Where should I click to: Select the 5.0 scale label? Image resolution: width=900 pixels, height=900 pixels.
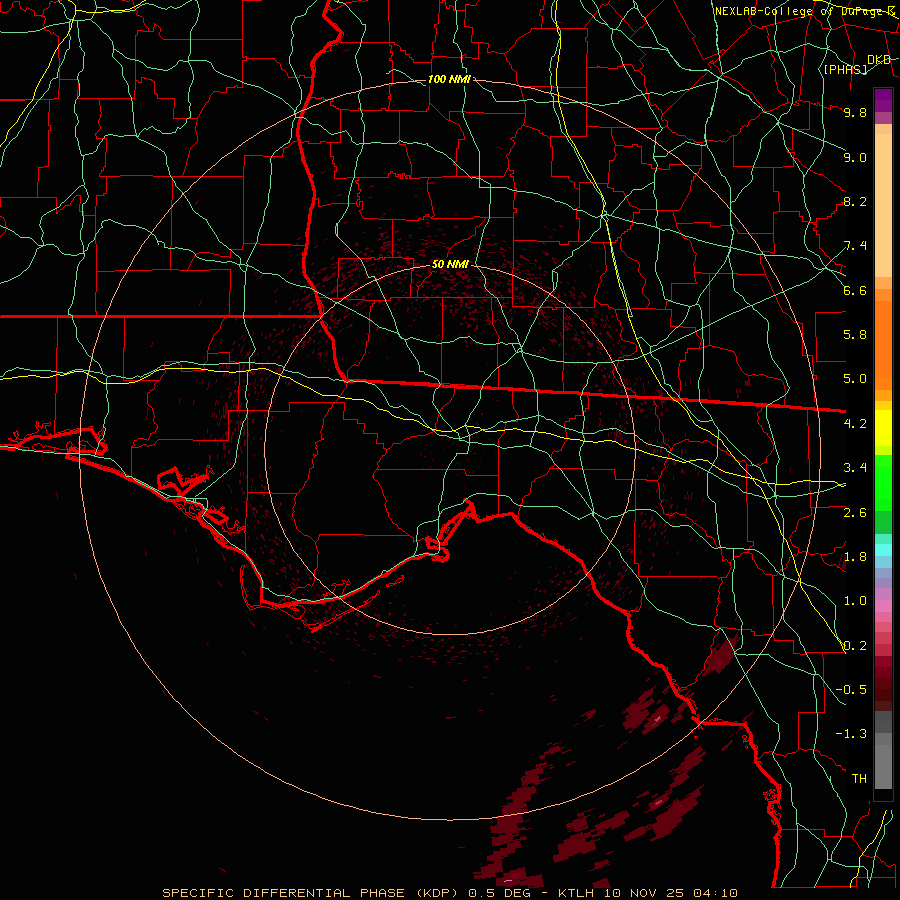pos(855,379)
